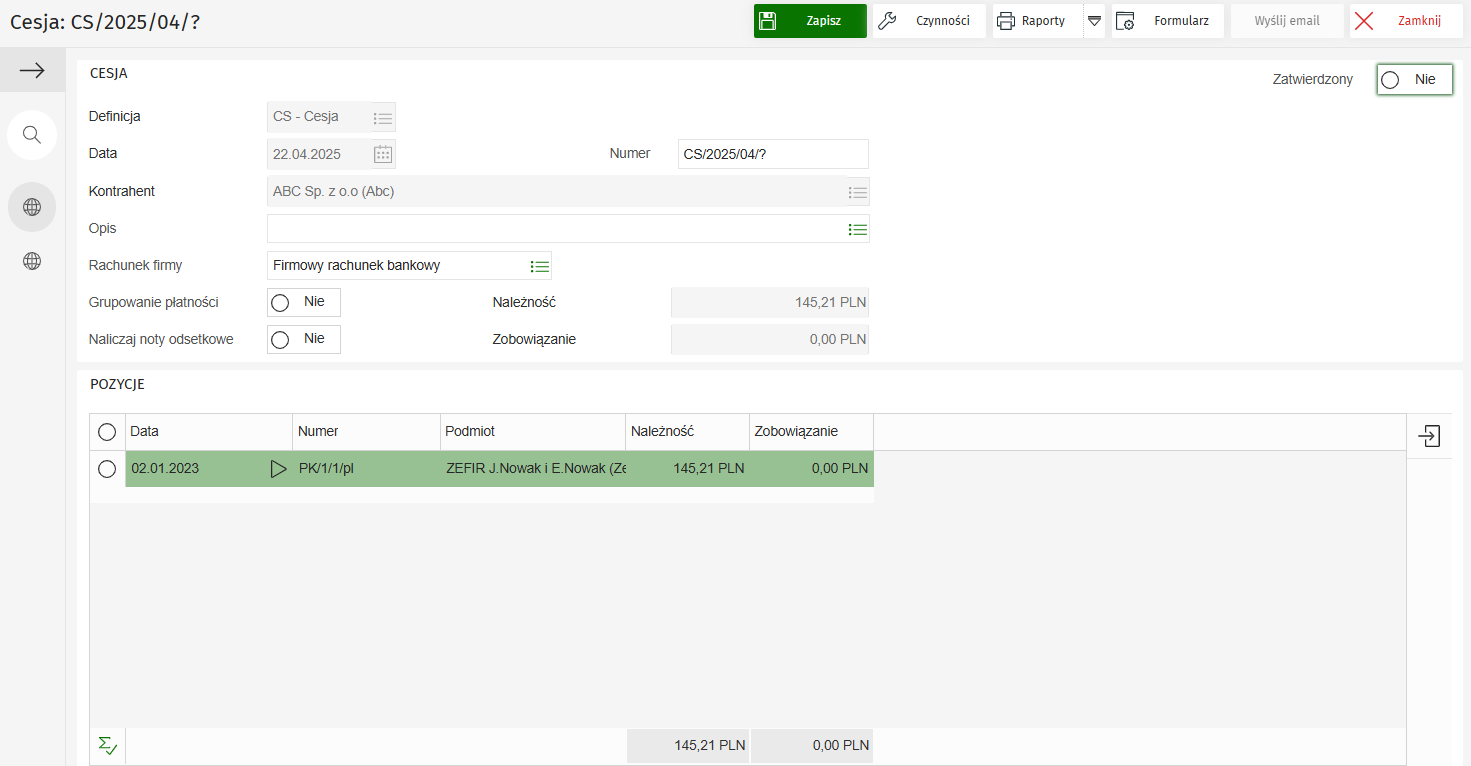Open the Rachunek firmy list
Viewport: 1471px width, 766px height.
pos(540,266)
